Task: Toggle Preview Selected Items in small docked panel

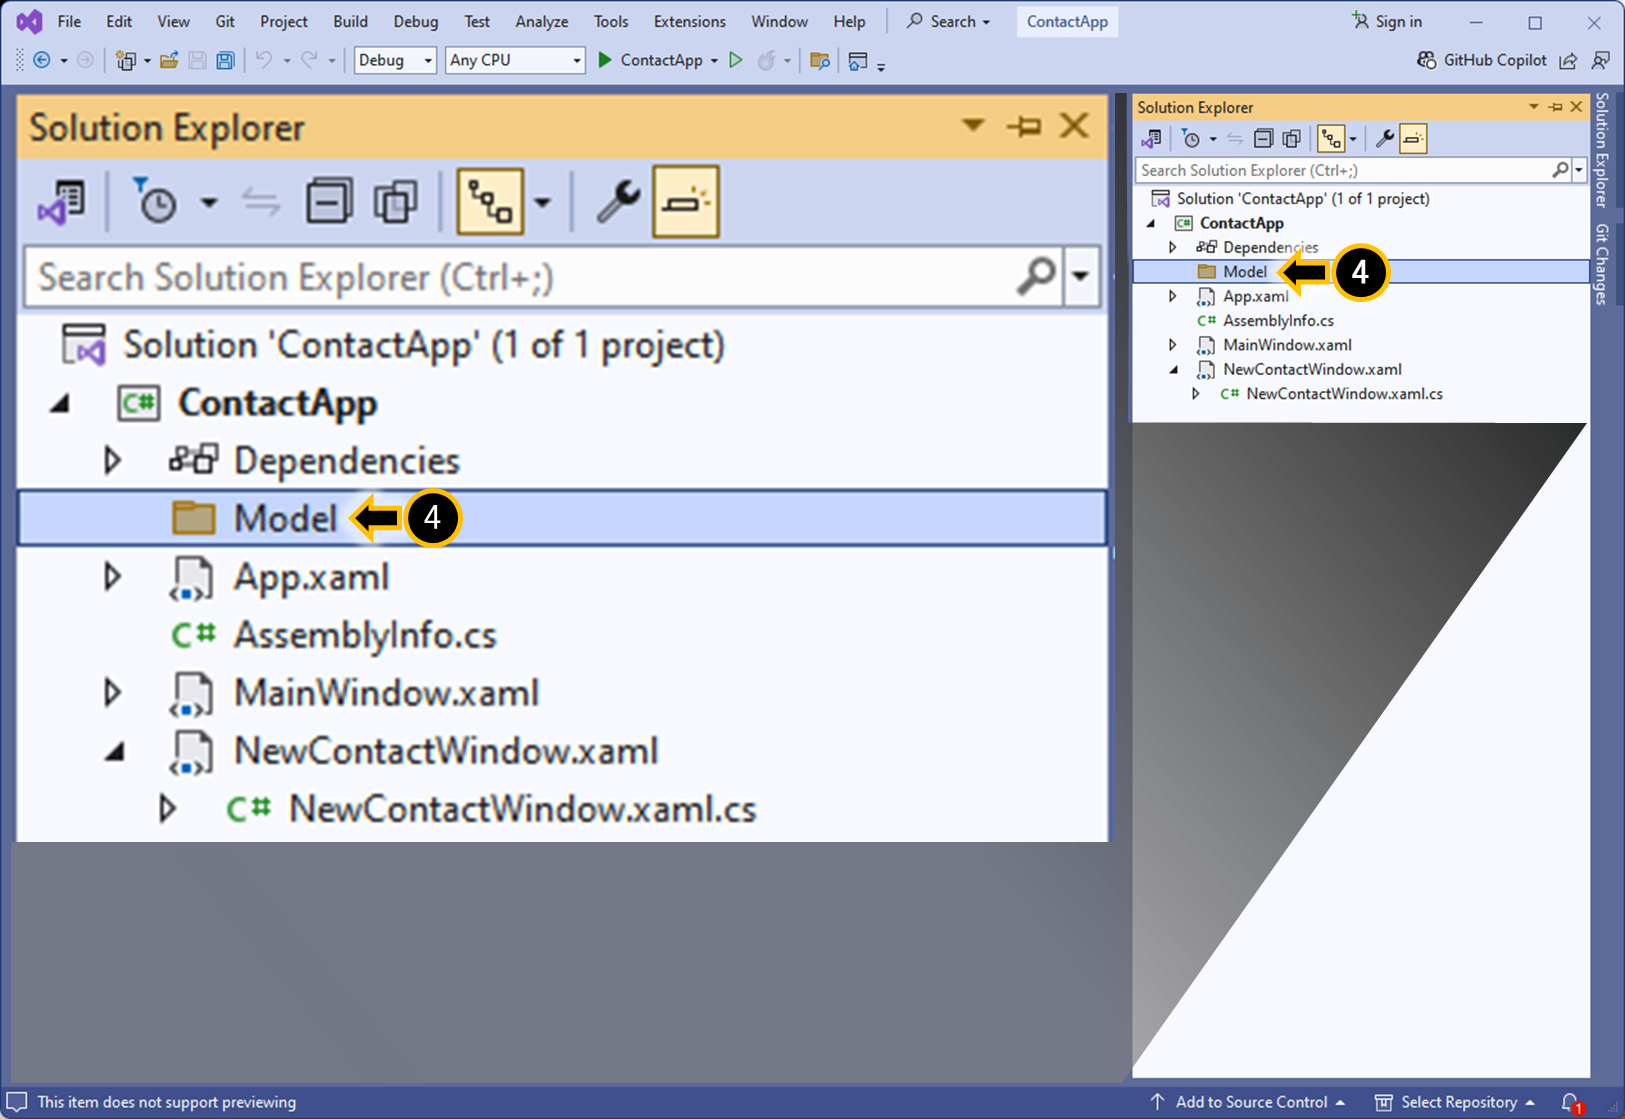Action: click(1413, 139)
